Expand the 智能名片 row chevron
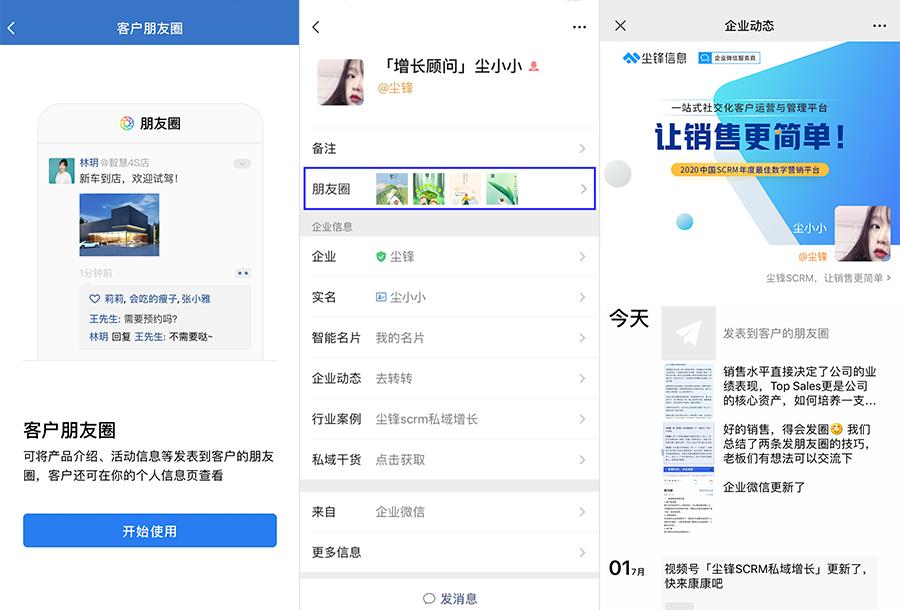This screenshot has height=610, width=900. point(583,337)
